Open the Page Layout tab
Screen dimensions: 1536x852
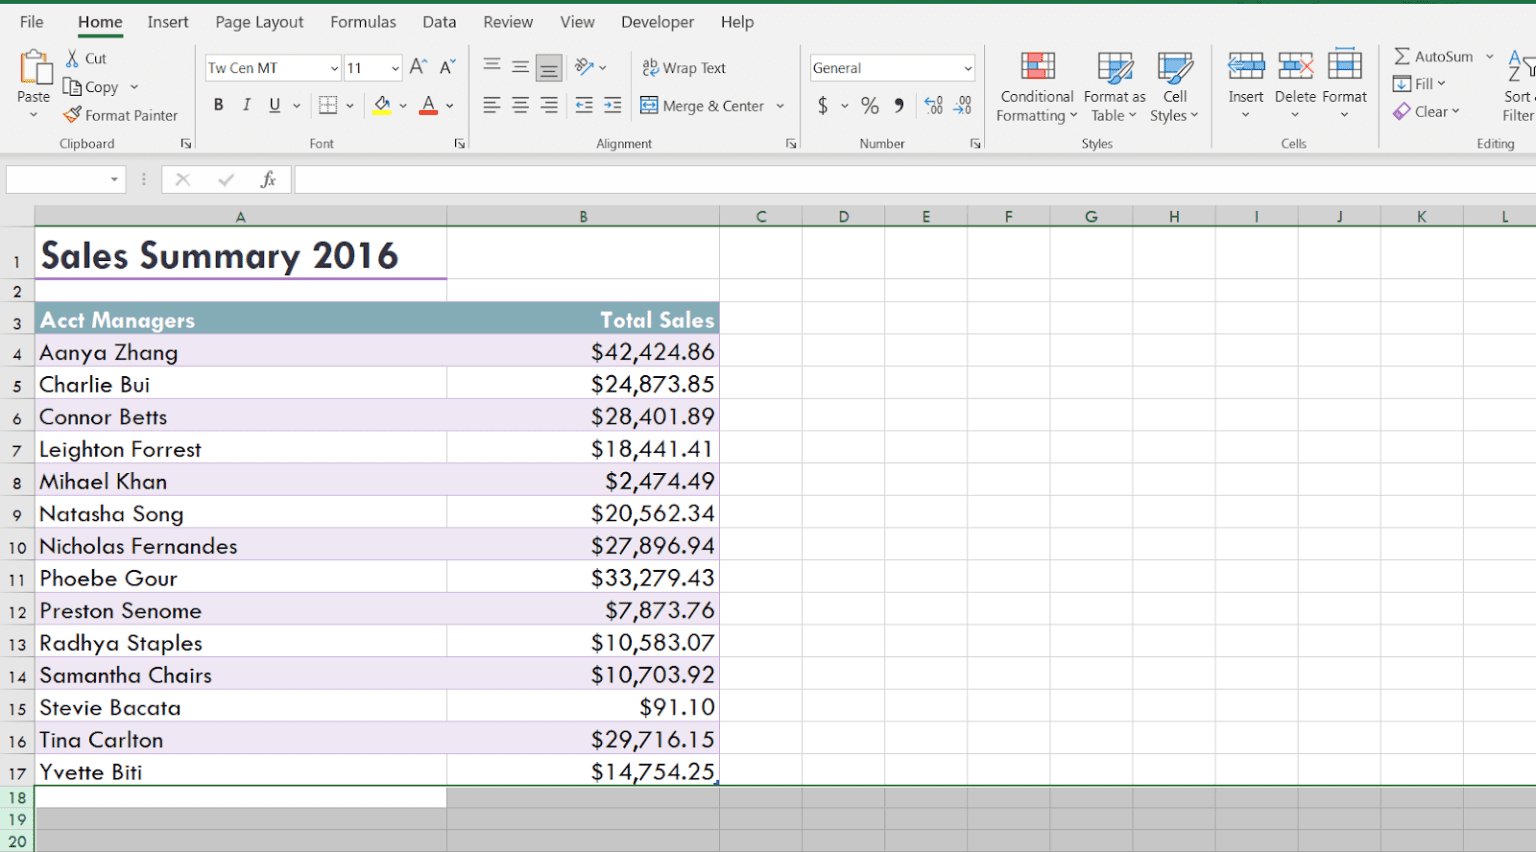pyautogui.click(x=259, y=22)
